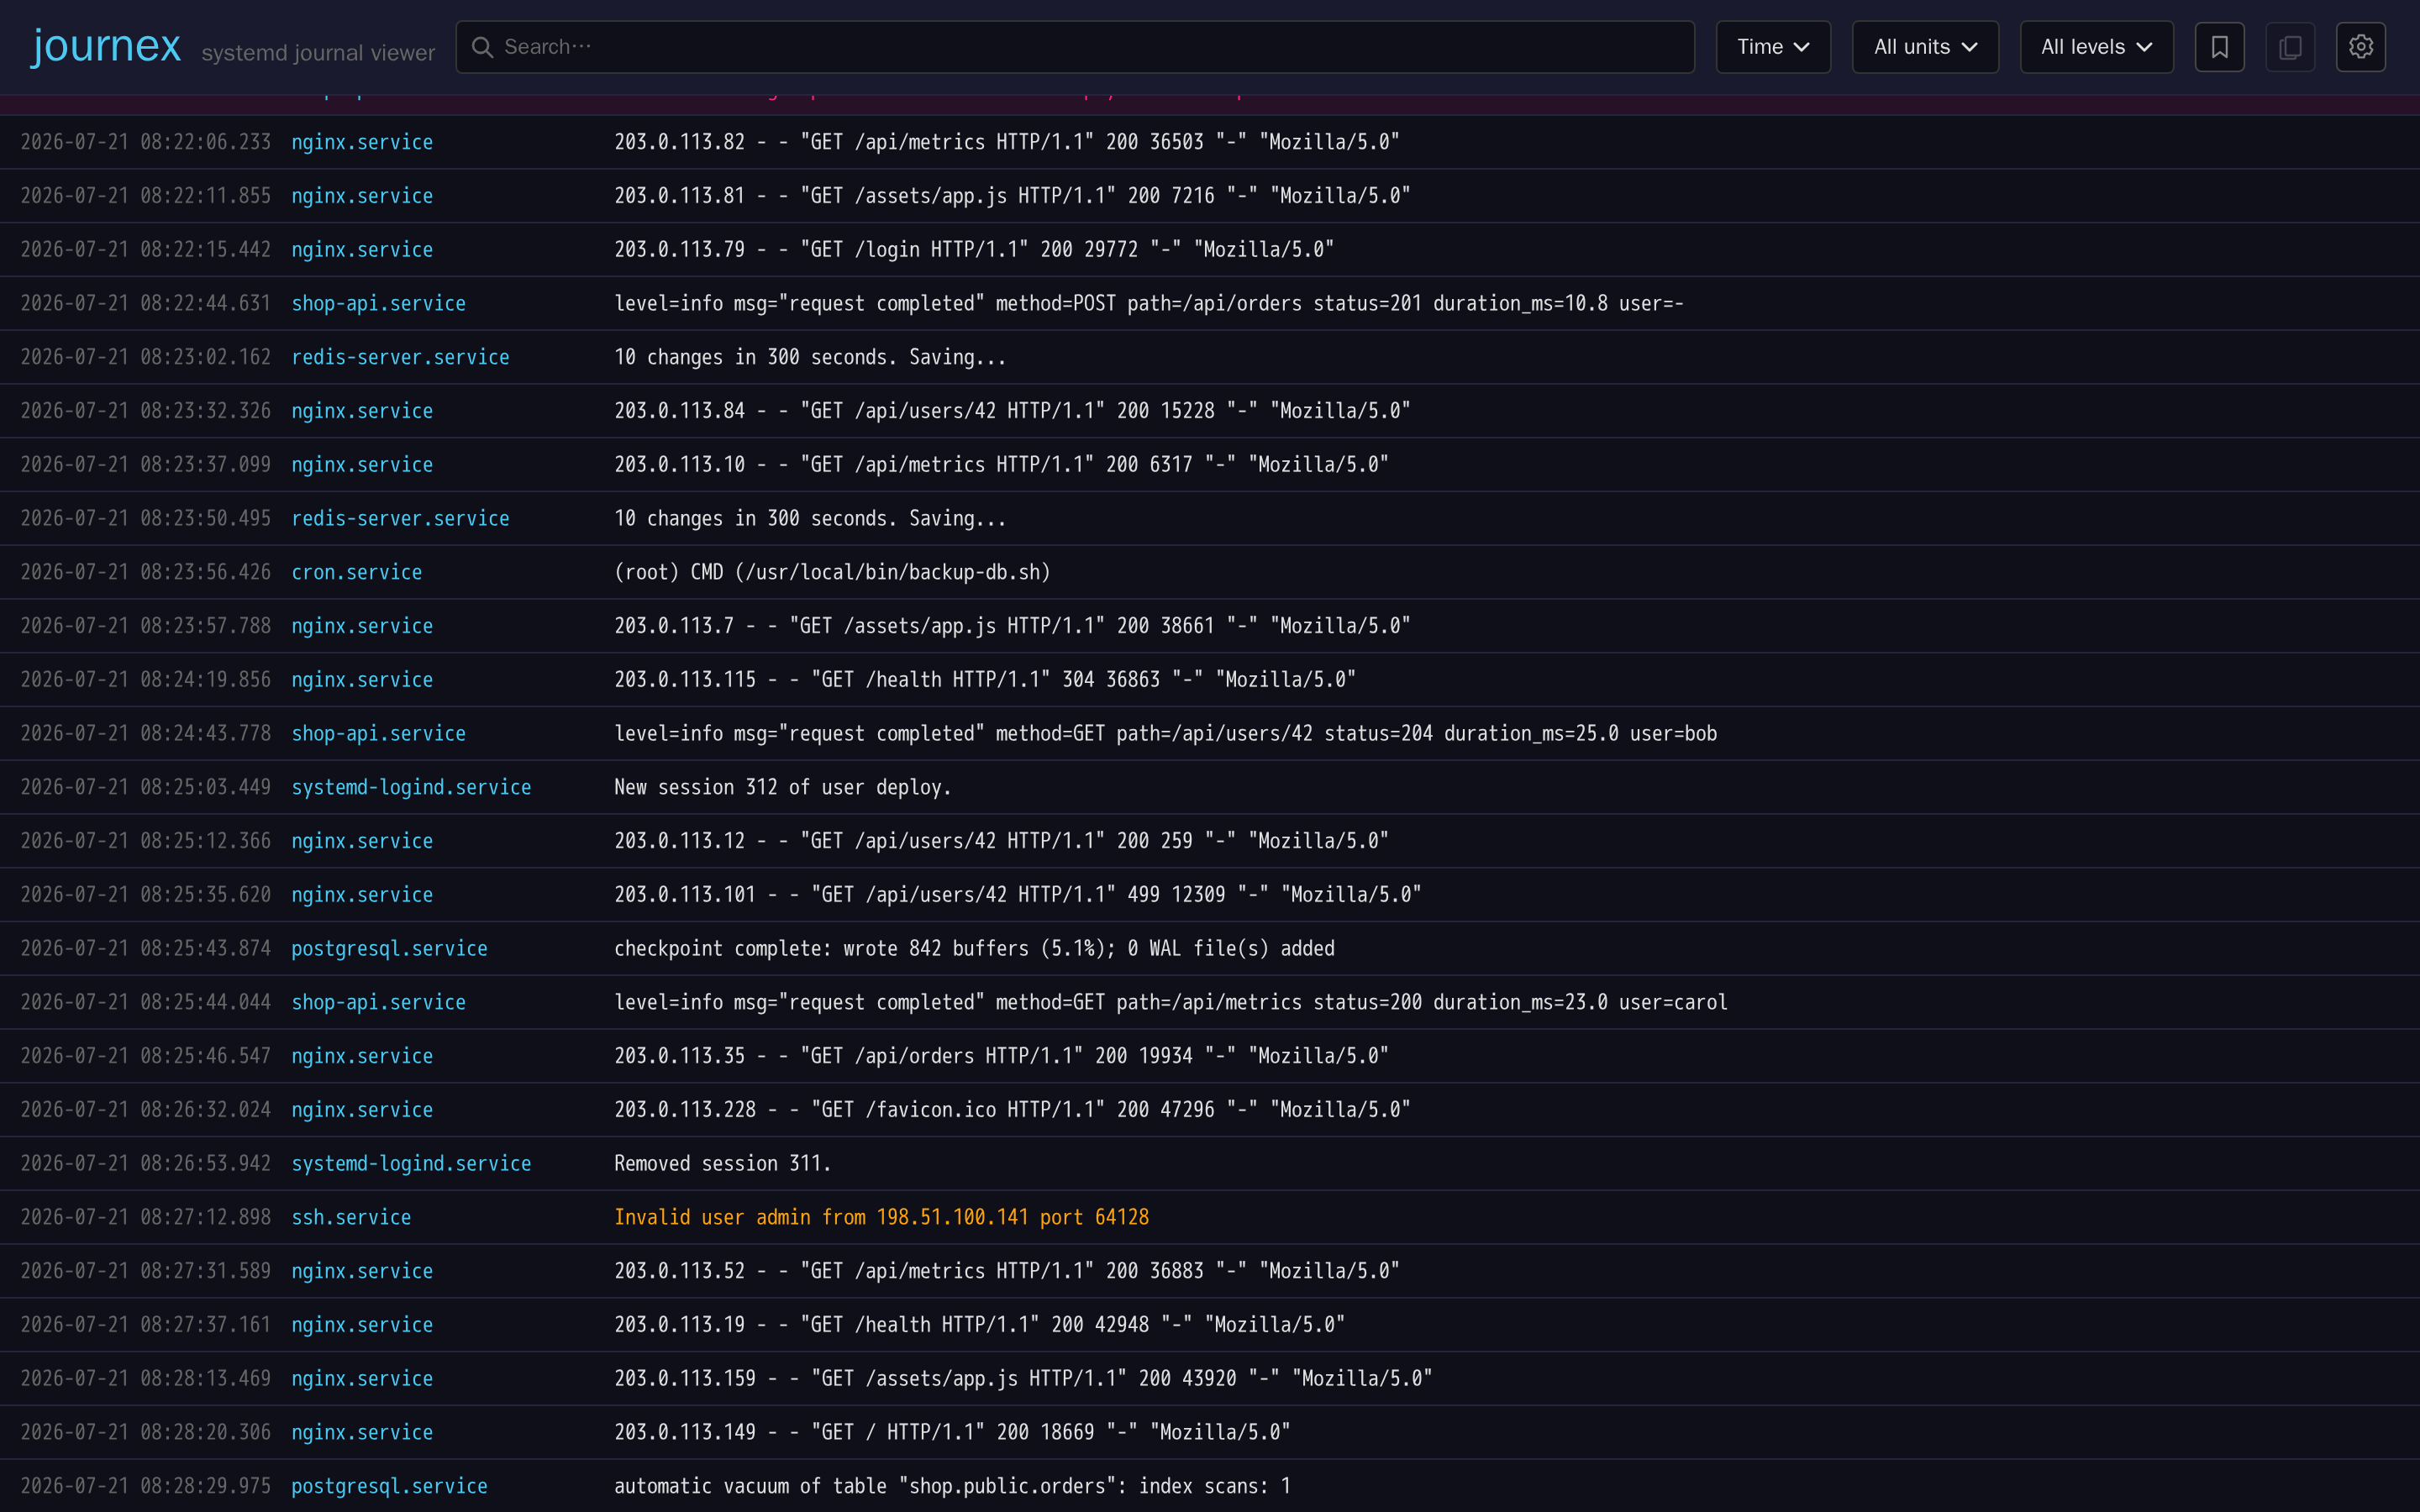This screenshot has height=1512, width=2420.
Task: Select the orange 'Invalid user admin' warning message
Action: (881, 1217)
